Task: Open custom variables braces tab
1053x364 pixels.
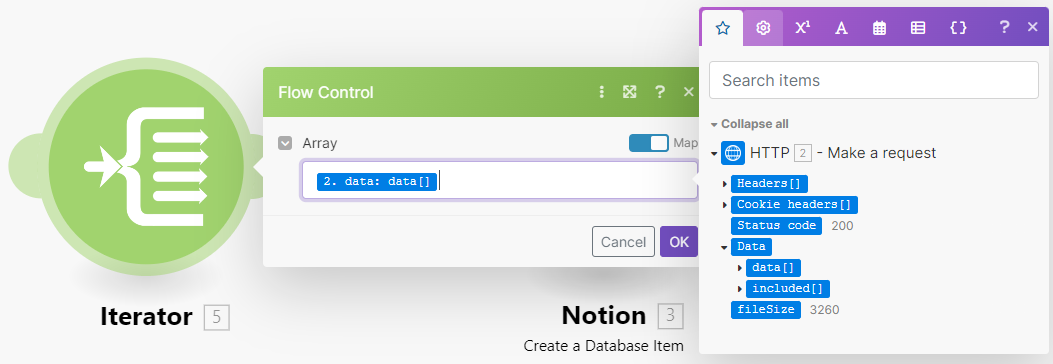Action: pos(958,28)
